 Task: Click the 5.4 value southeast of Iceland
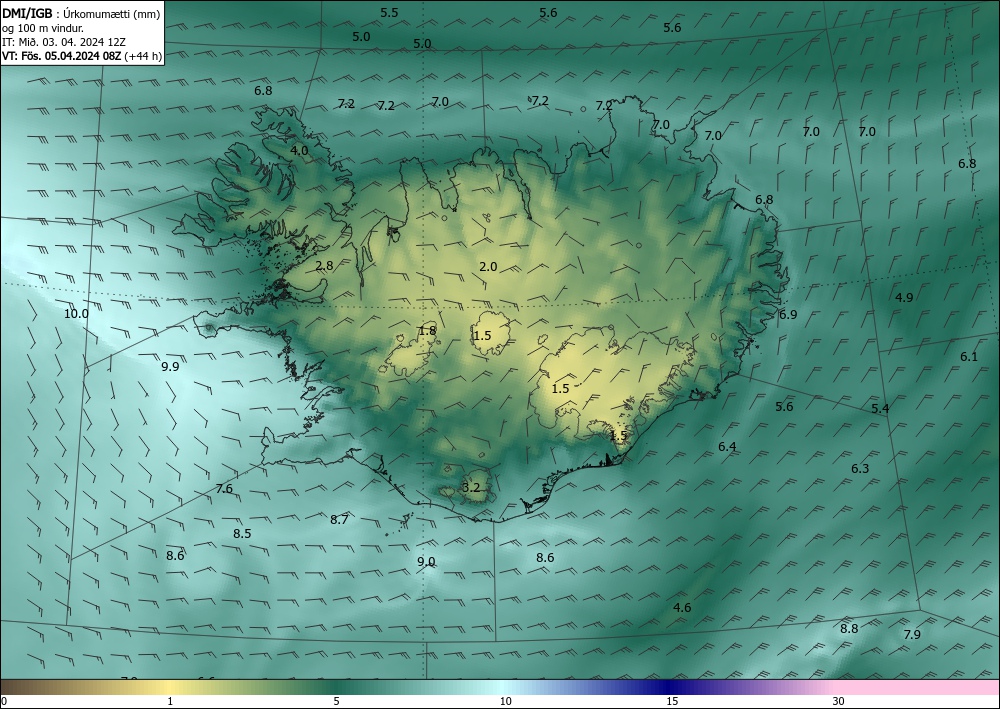880,409
